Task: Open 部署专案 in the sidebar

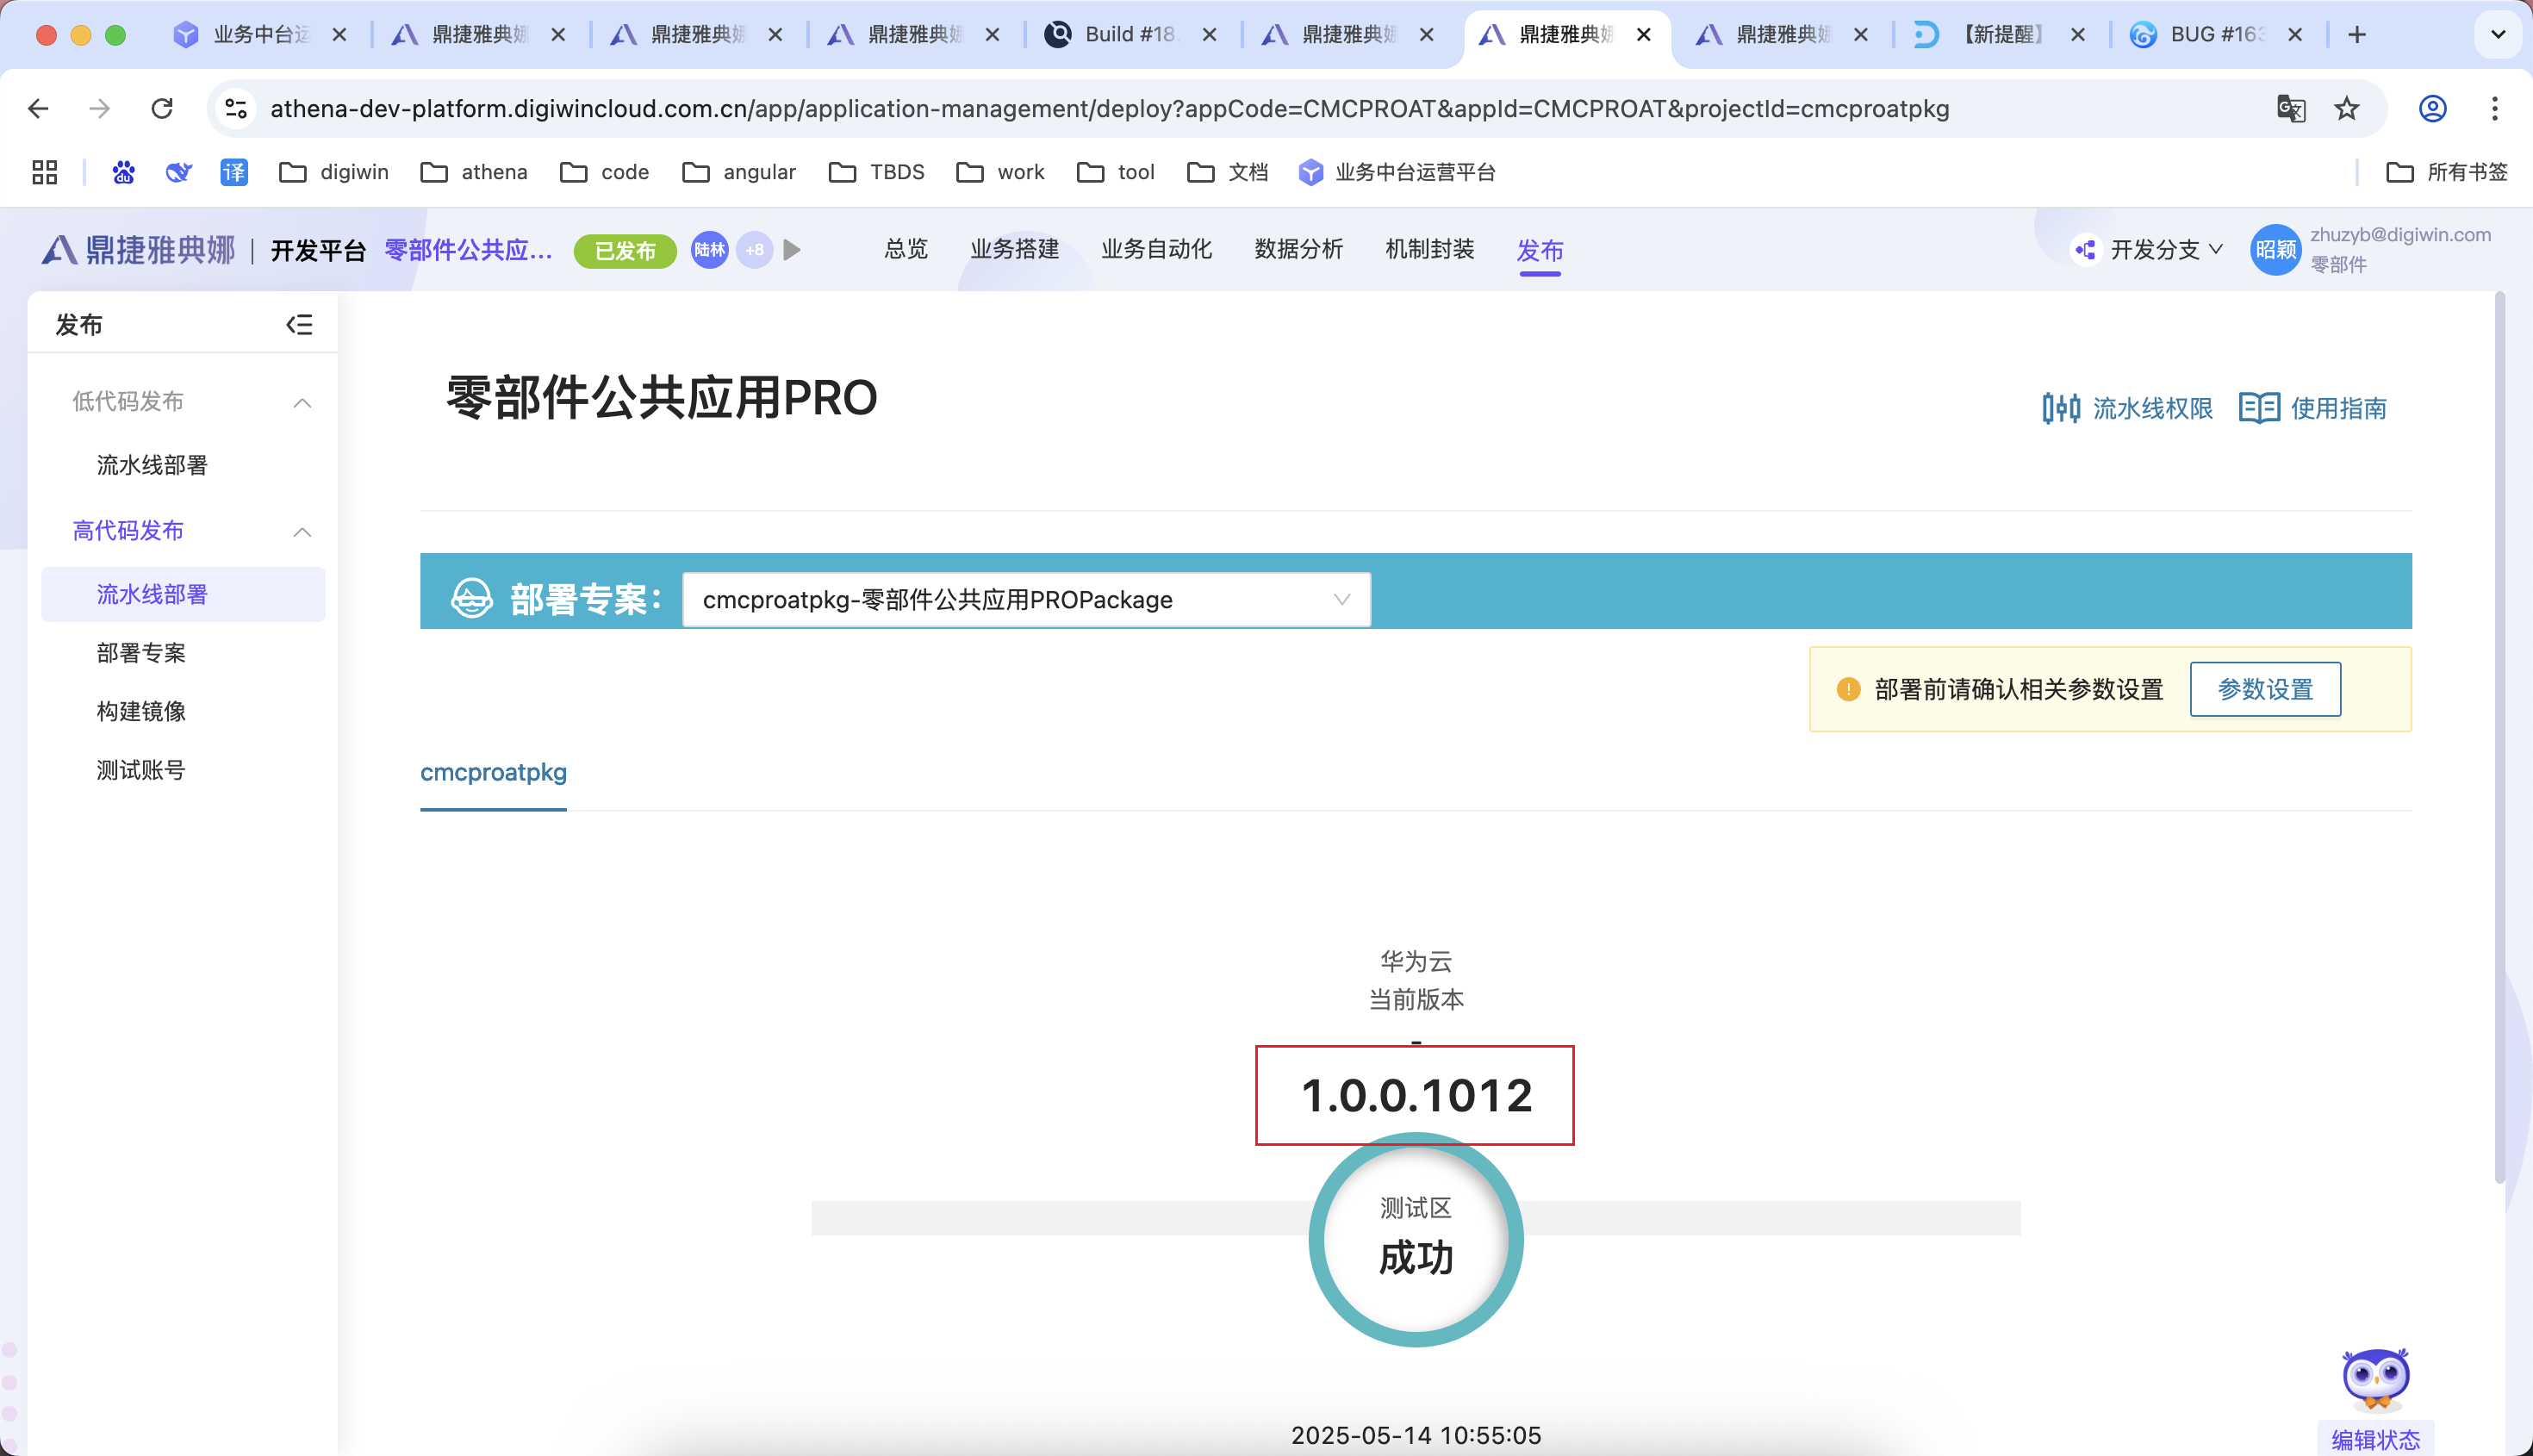Action: [141, 653]
